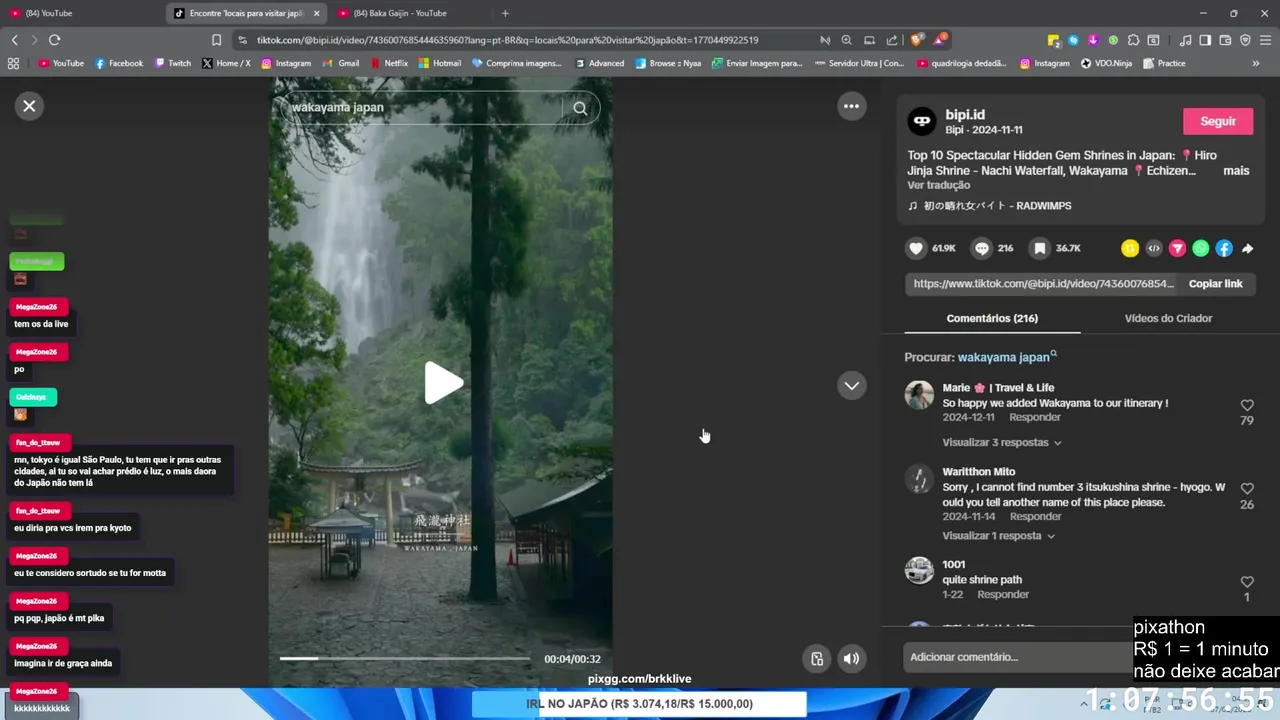Switch to Vídeos do Criador tab
Viewport: 1280px width, 720px height.
pos(1168,318)
